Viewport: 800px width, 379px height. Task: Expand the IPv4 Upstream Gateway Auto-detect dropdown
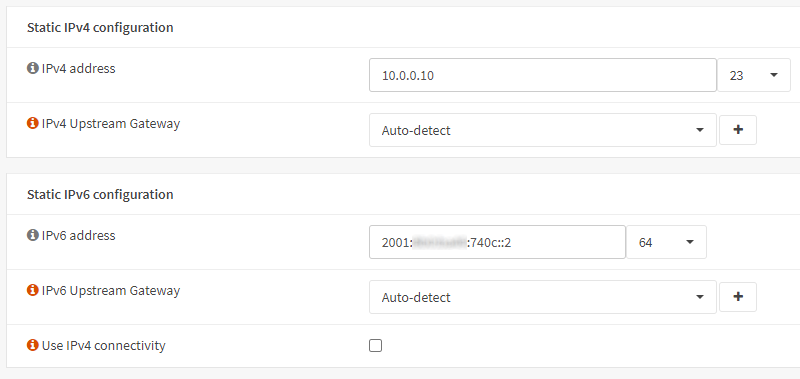[543, 130]
